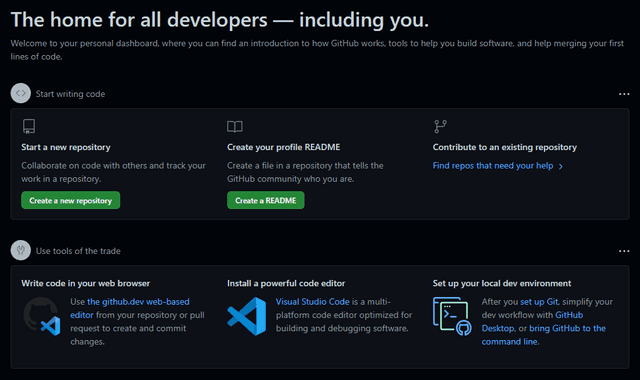The width and height of the screenshot is (640, 380).
Task: Click the chevron after Find repos that need your help
Action: pos(561,166)
